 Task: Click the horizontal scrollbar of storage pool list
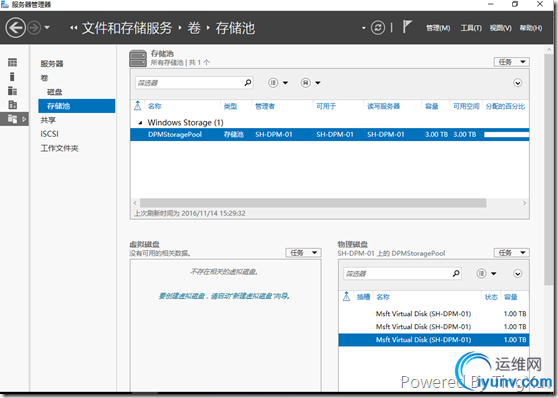313,203
